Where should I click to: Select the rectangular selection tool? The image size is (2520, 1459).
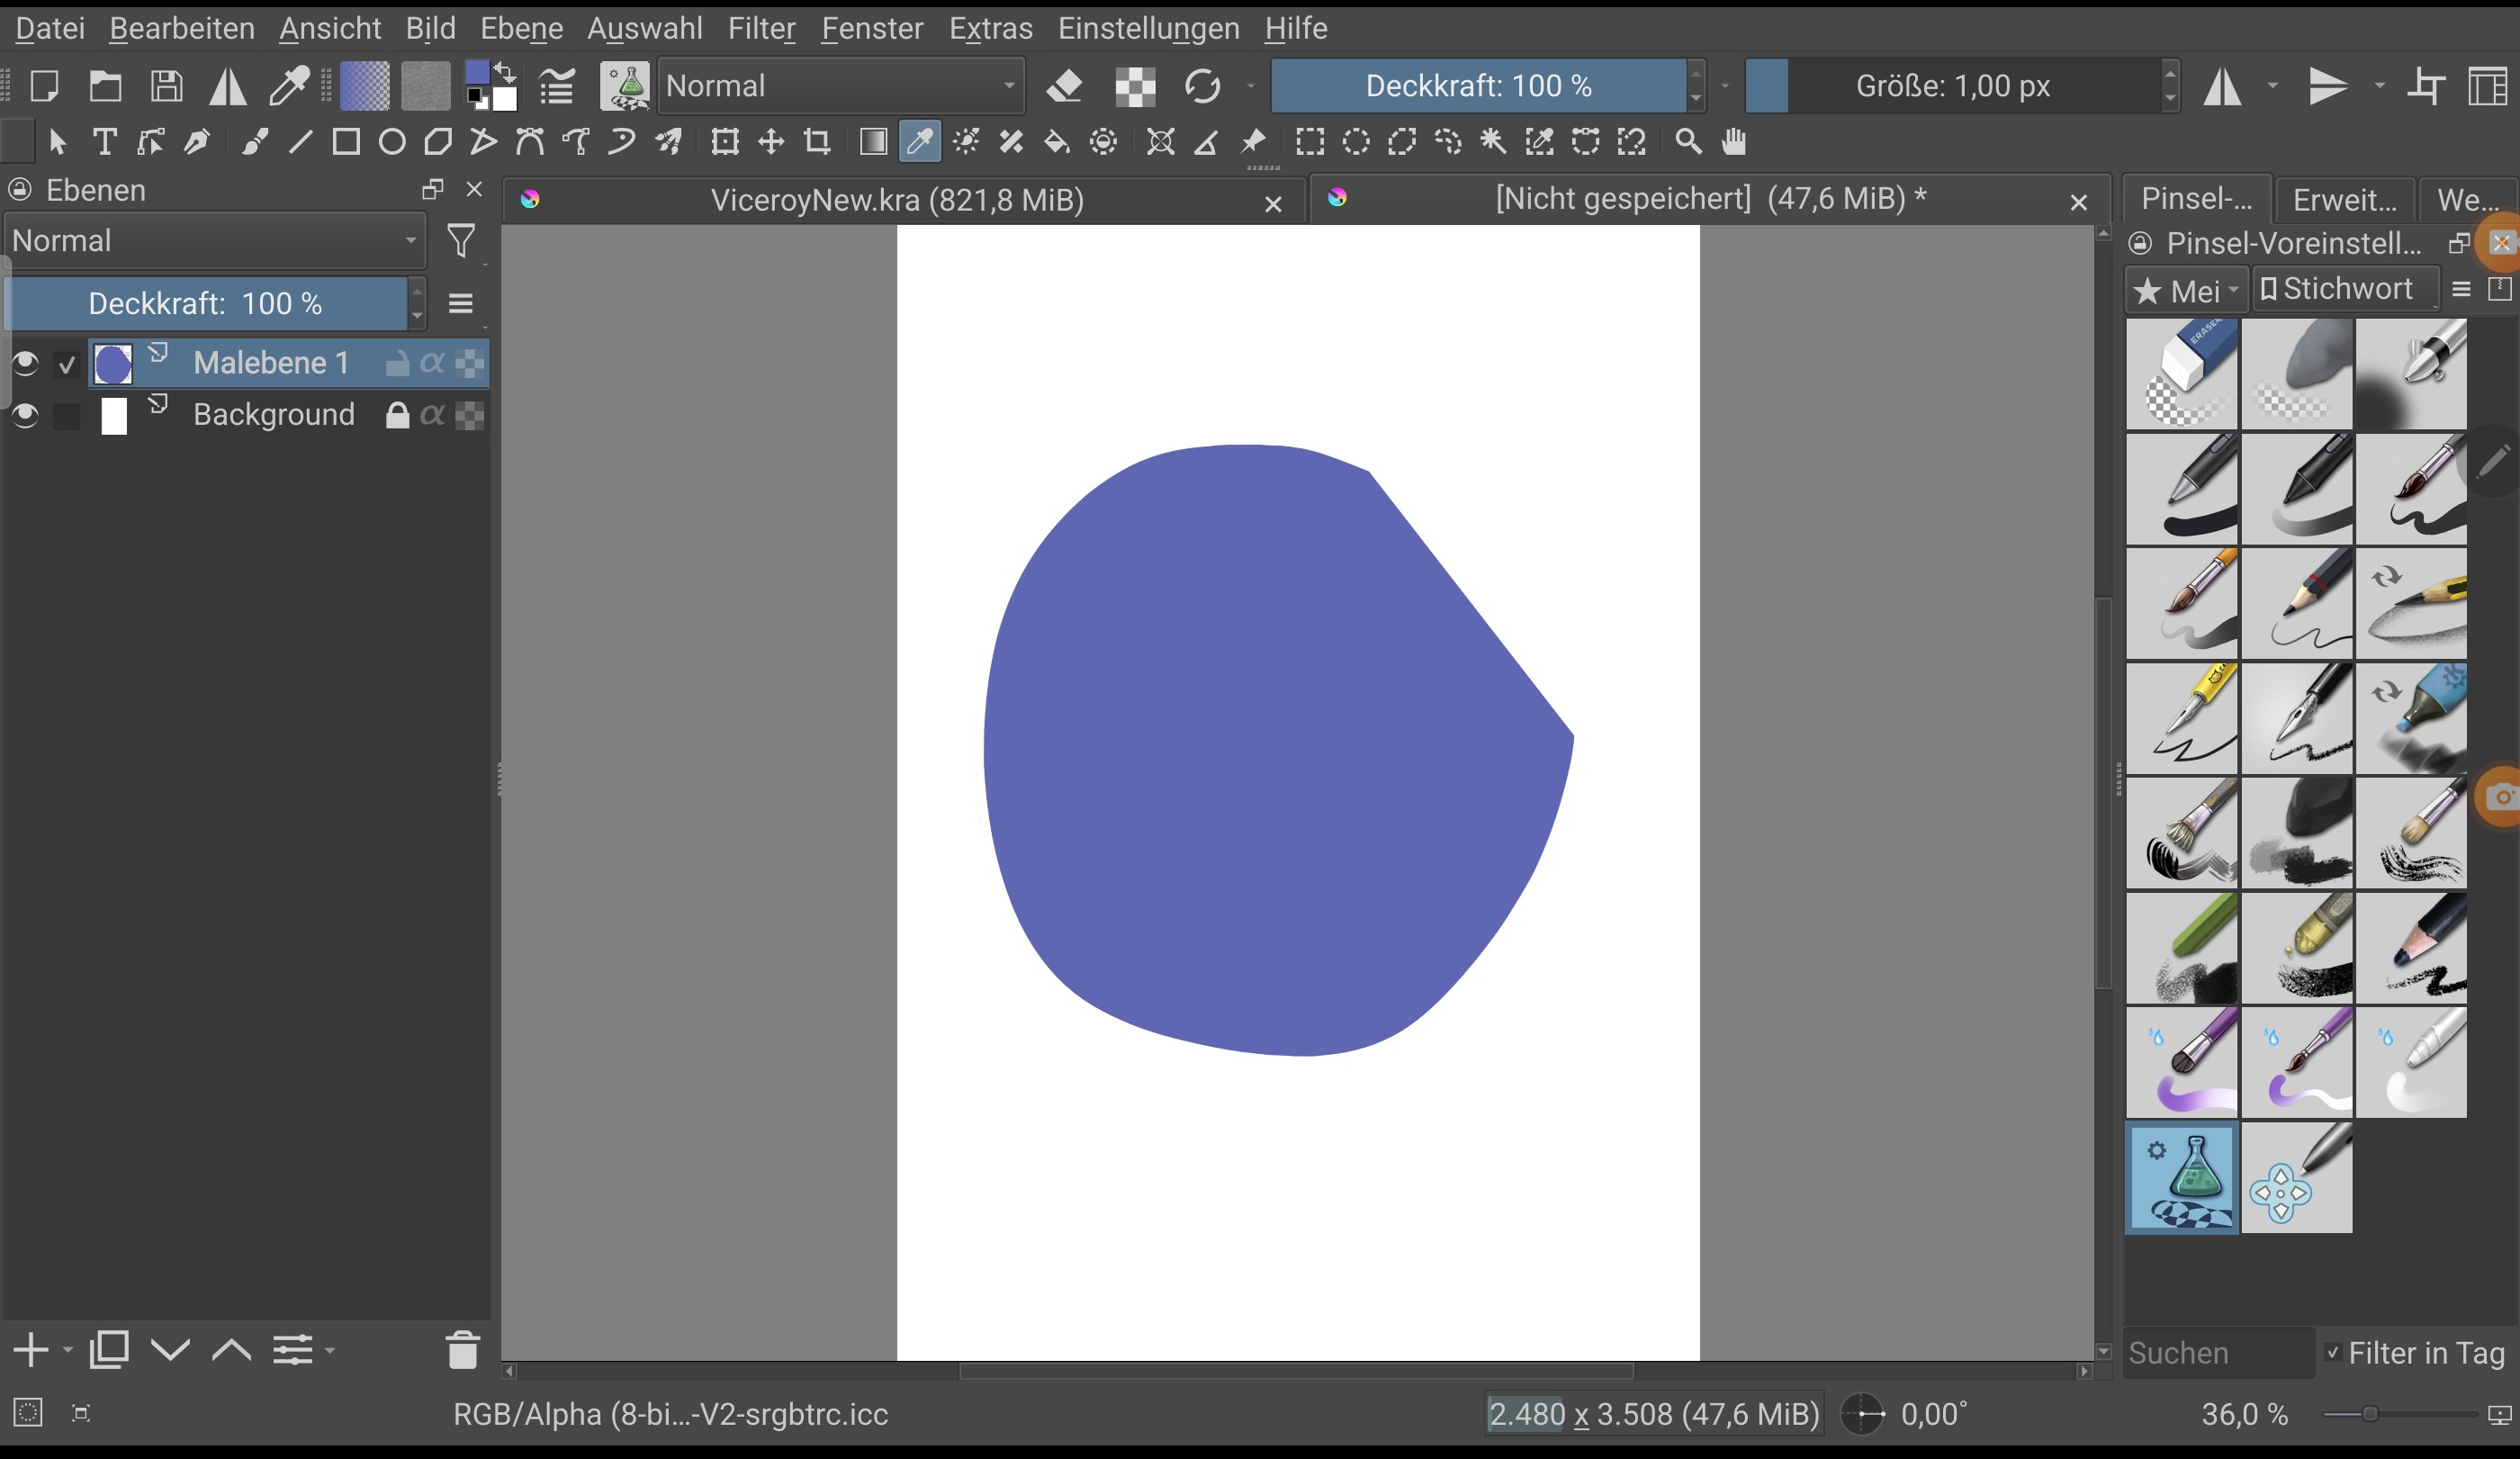[x=1309, y=142]
